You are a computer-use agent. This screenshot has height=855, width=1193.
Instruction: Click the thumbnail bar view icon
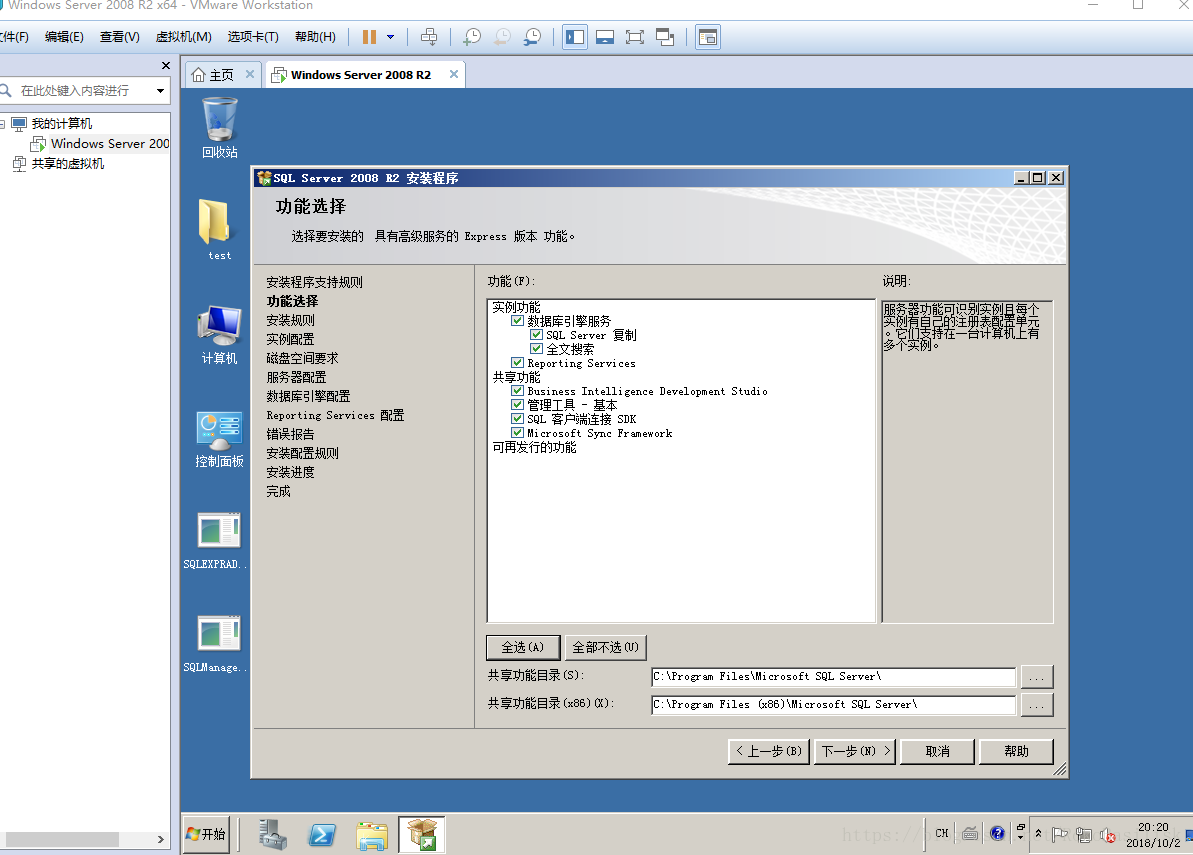(x=605, y=37)
